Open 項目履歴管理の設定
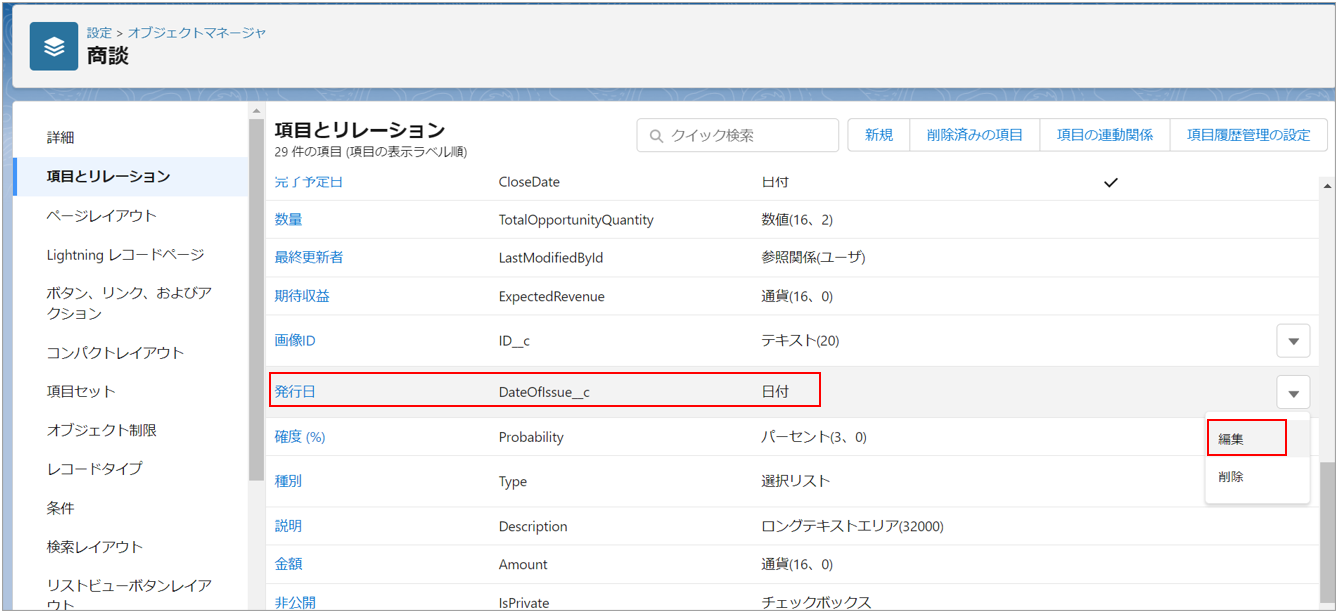The image size is (1337, 612). [x=1248, y=135]
